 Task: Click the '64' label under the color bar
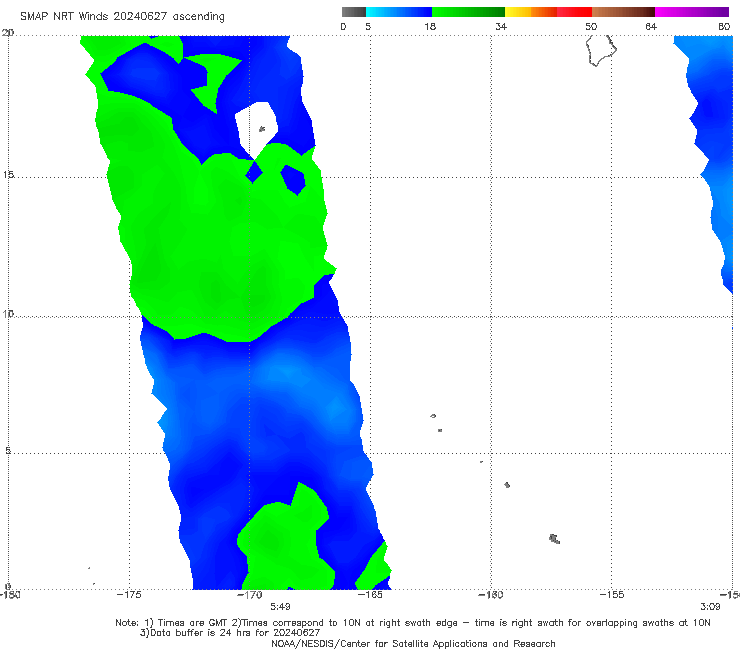click(x=651, y=27)
